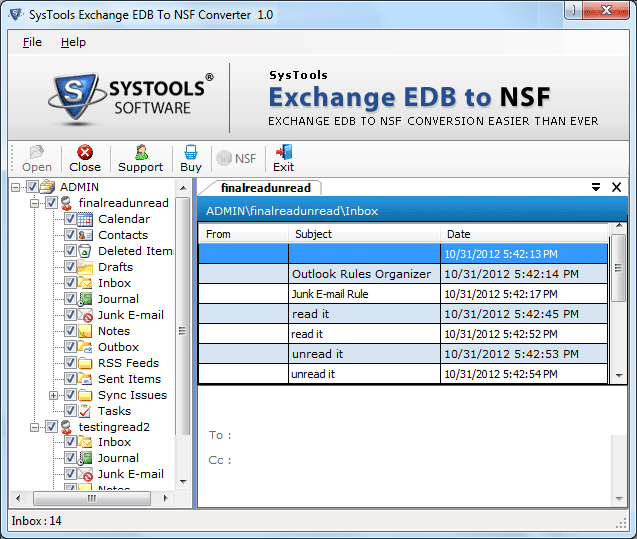Click the Inbox icon under testingread2
The width and height of the screenshot is (637, 539).
(x=85, y=442)
